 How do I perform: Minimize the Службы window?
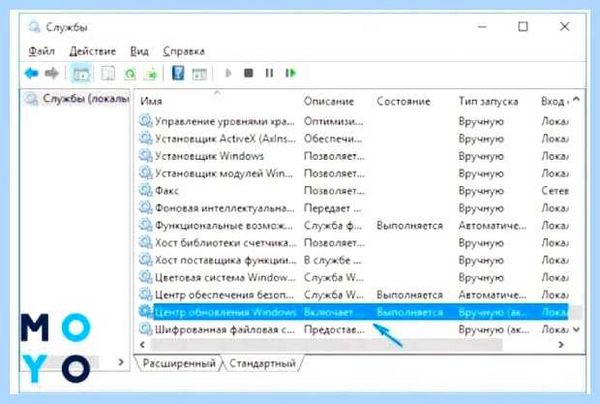coord(482,26)
